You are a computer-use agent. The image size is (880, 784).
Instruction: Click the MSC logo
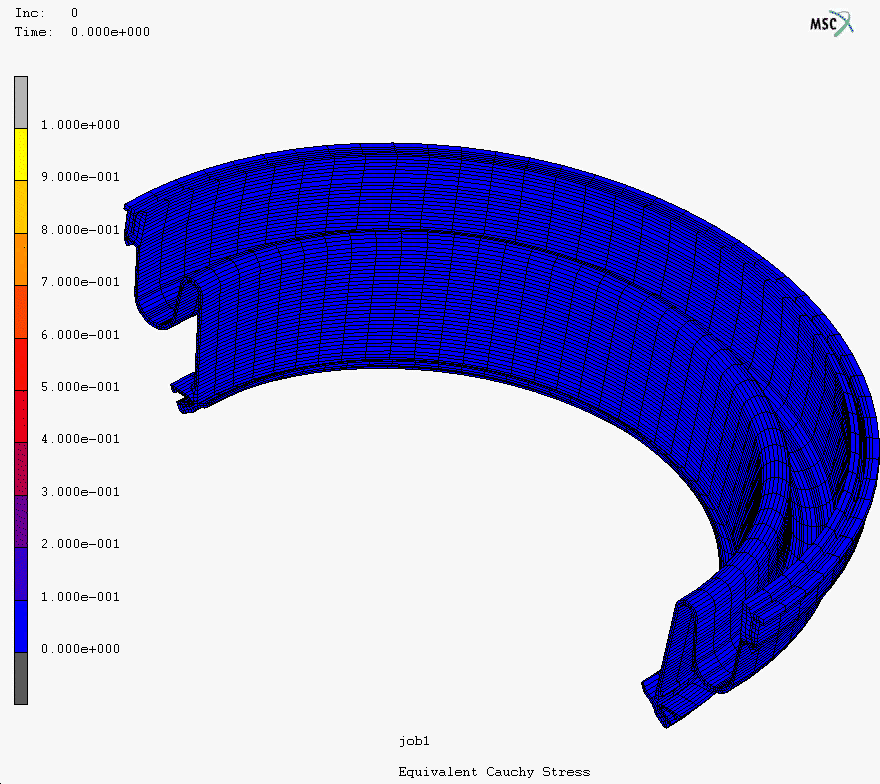click(831, 24)
